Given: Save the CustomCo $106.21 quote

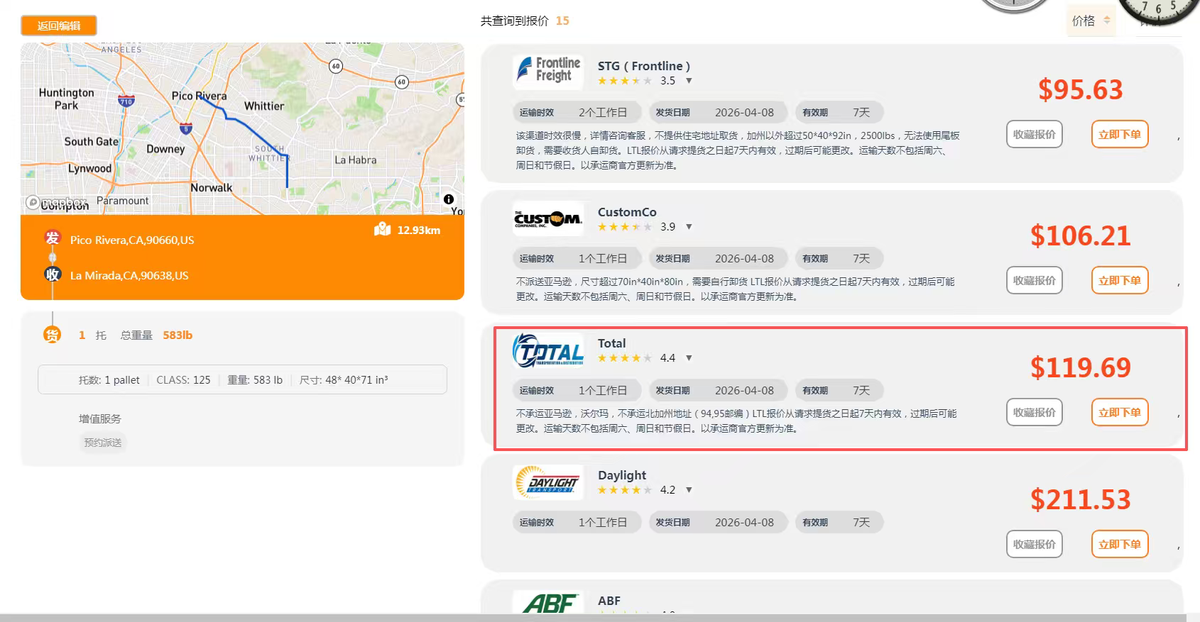Looking at the screenshot, I should pos(1034,281).
